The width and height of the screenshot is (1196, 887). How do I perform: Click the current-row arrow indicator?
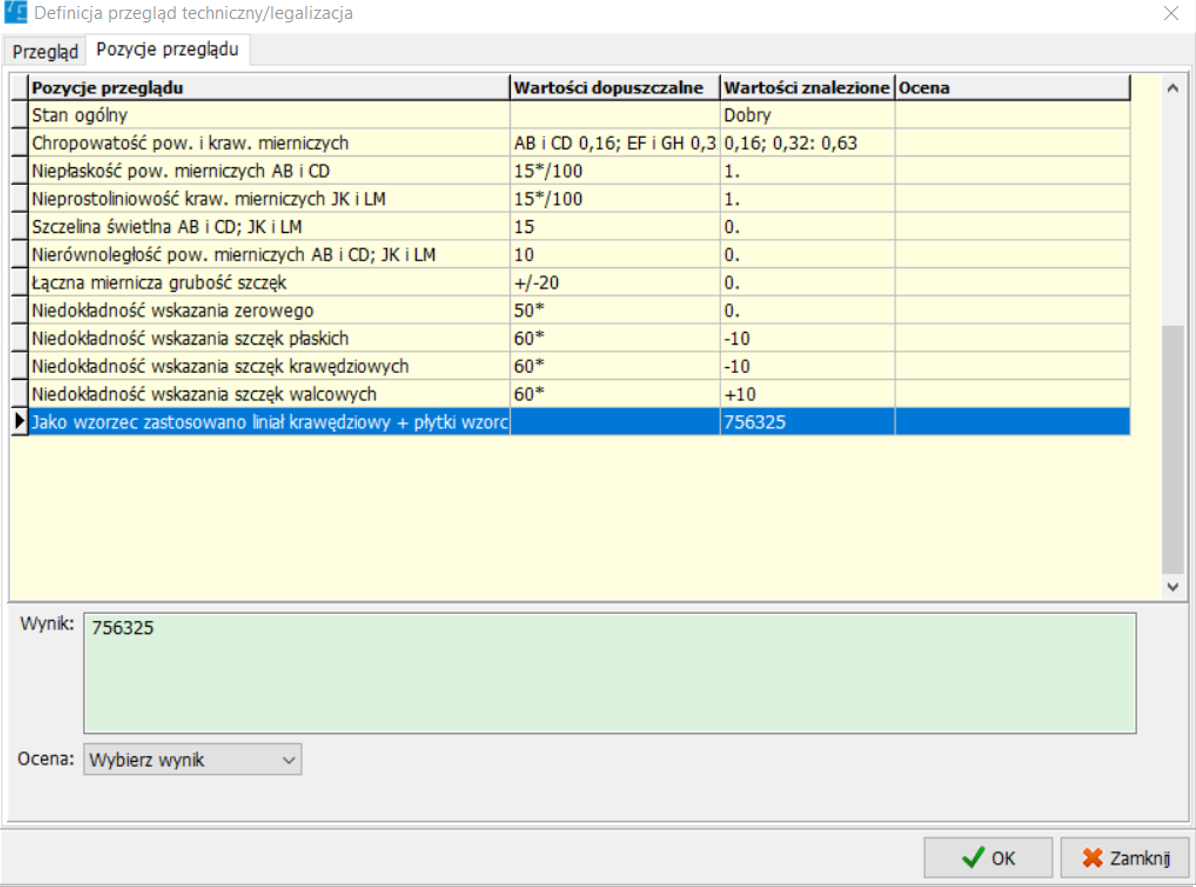click(x=19, y=422)
